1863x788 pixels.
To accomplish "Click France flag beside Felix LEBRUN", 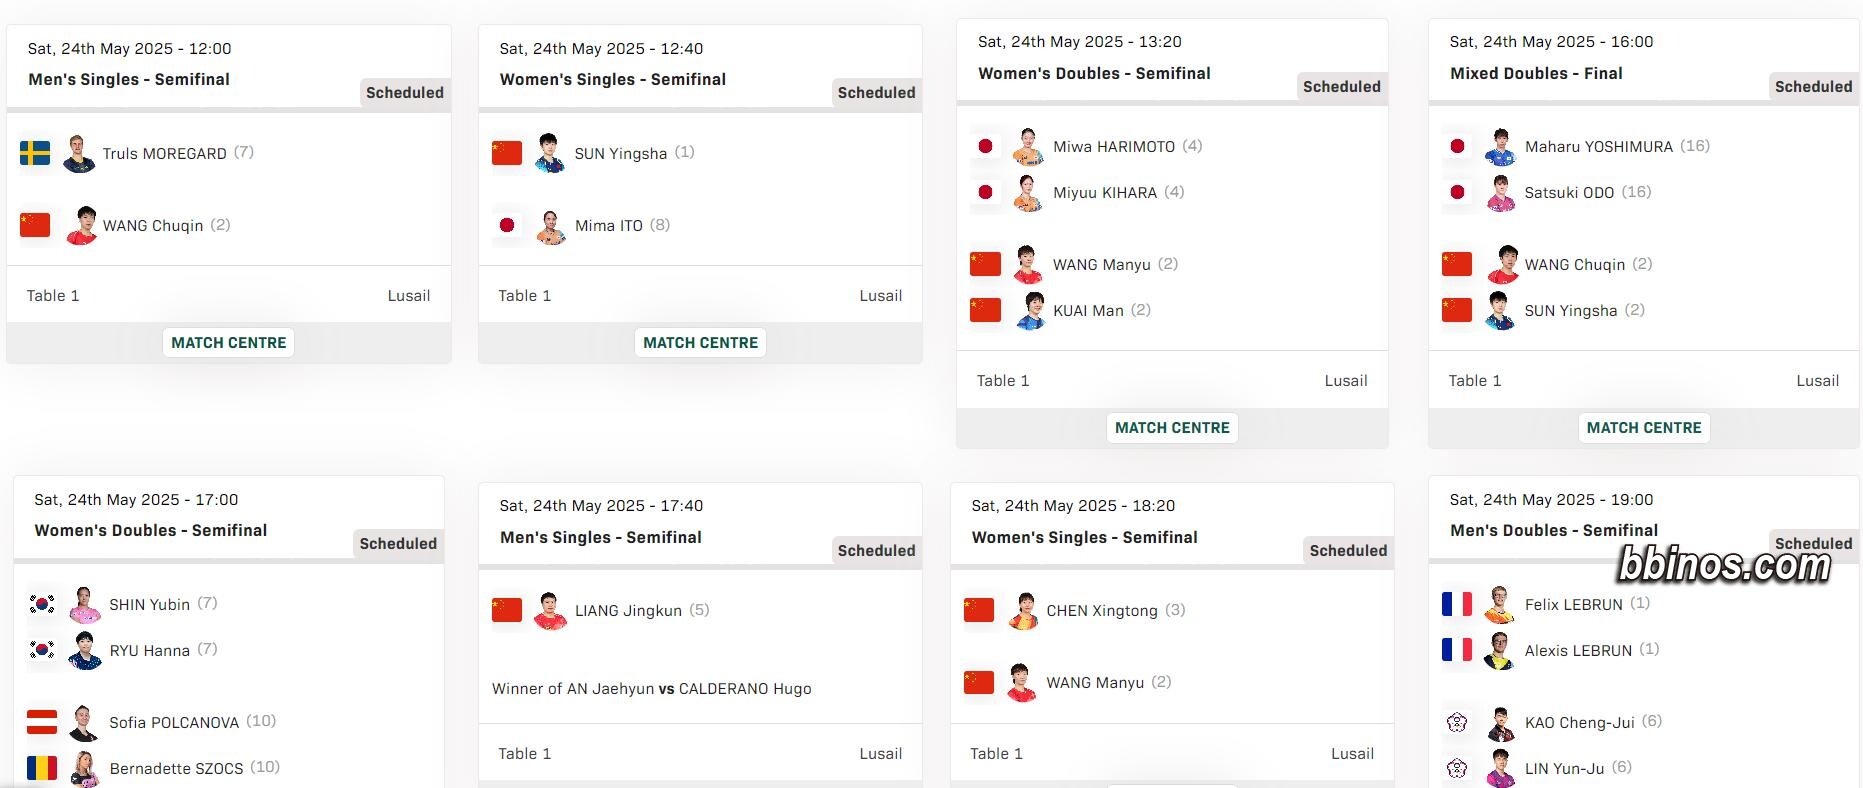I will coord(1457,604).
